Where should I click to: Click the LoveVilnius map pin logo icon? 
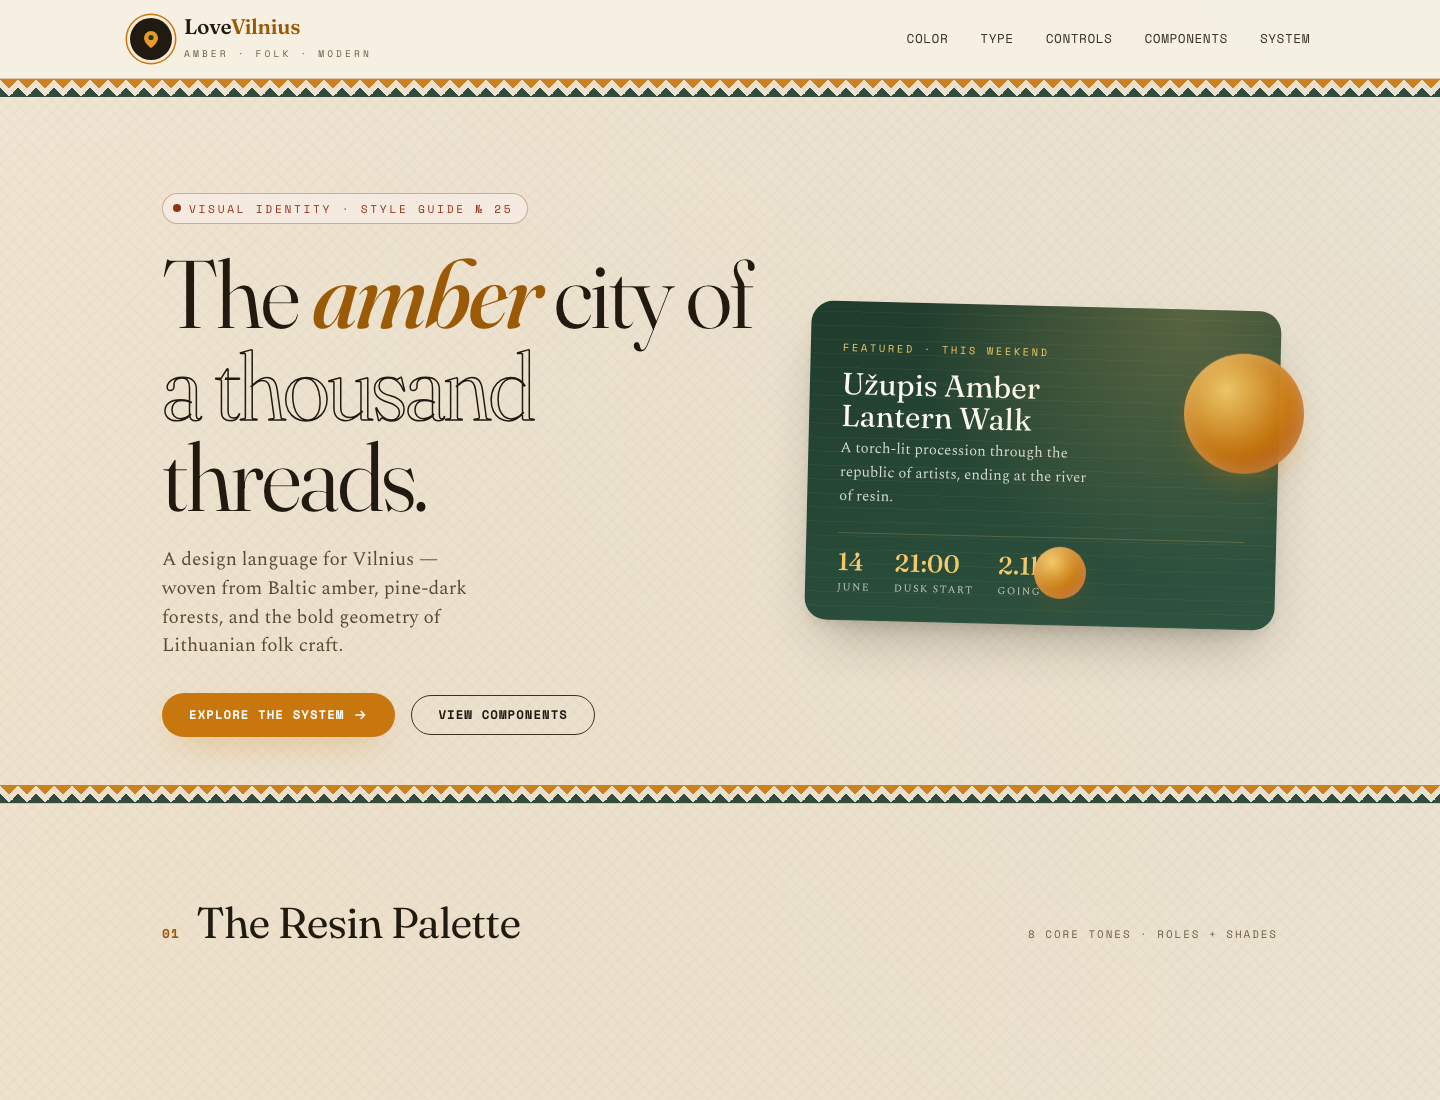[151, 39]
